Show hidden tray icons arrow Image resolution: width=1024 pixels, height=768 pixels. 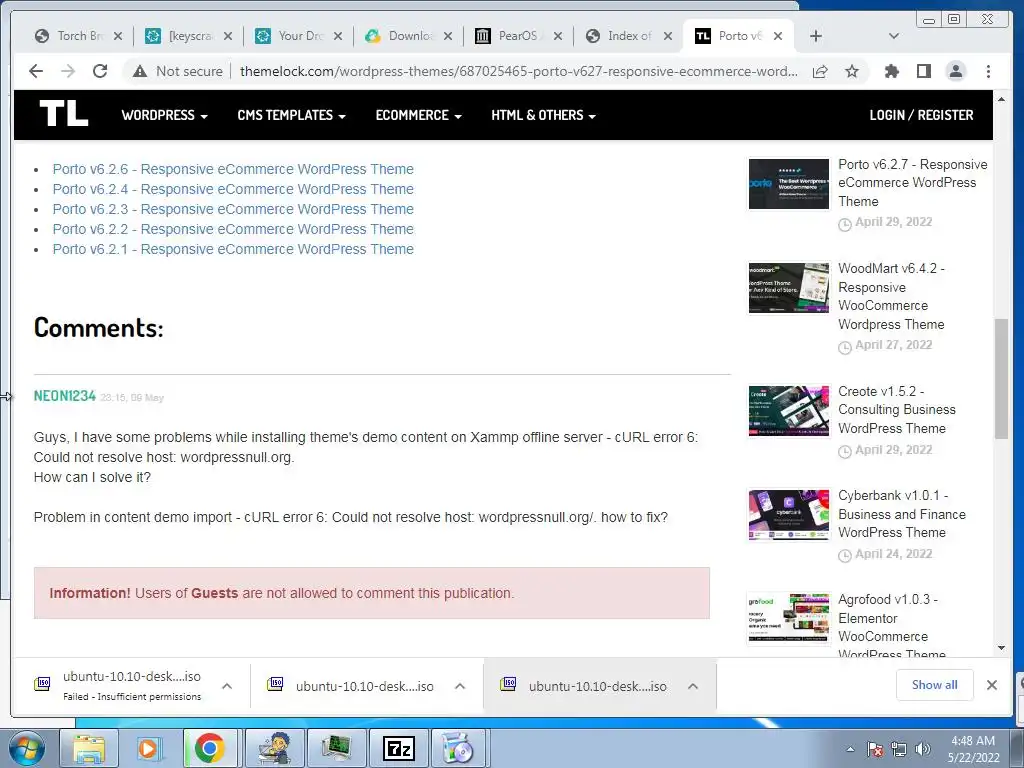click(850, 749)
